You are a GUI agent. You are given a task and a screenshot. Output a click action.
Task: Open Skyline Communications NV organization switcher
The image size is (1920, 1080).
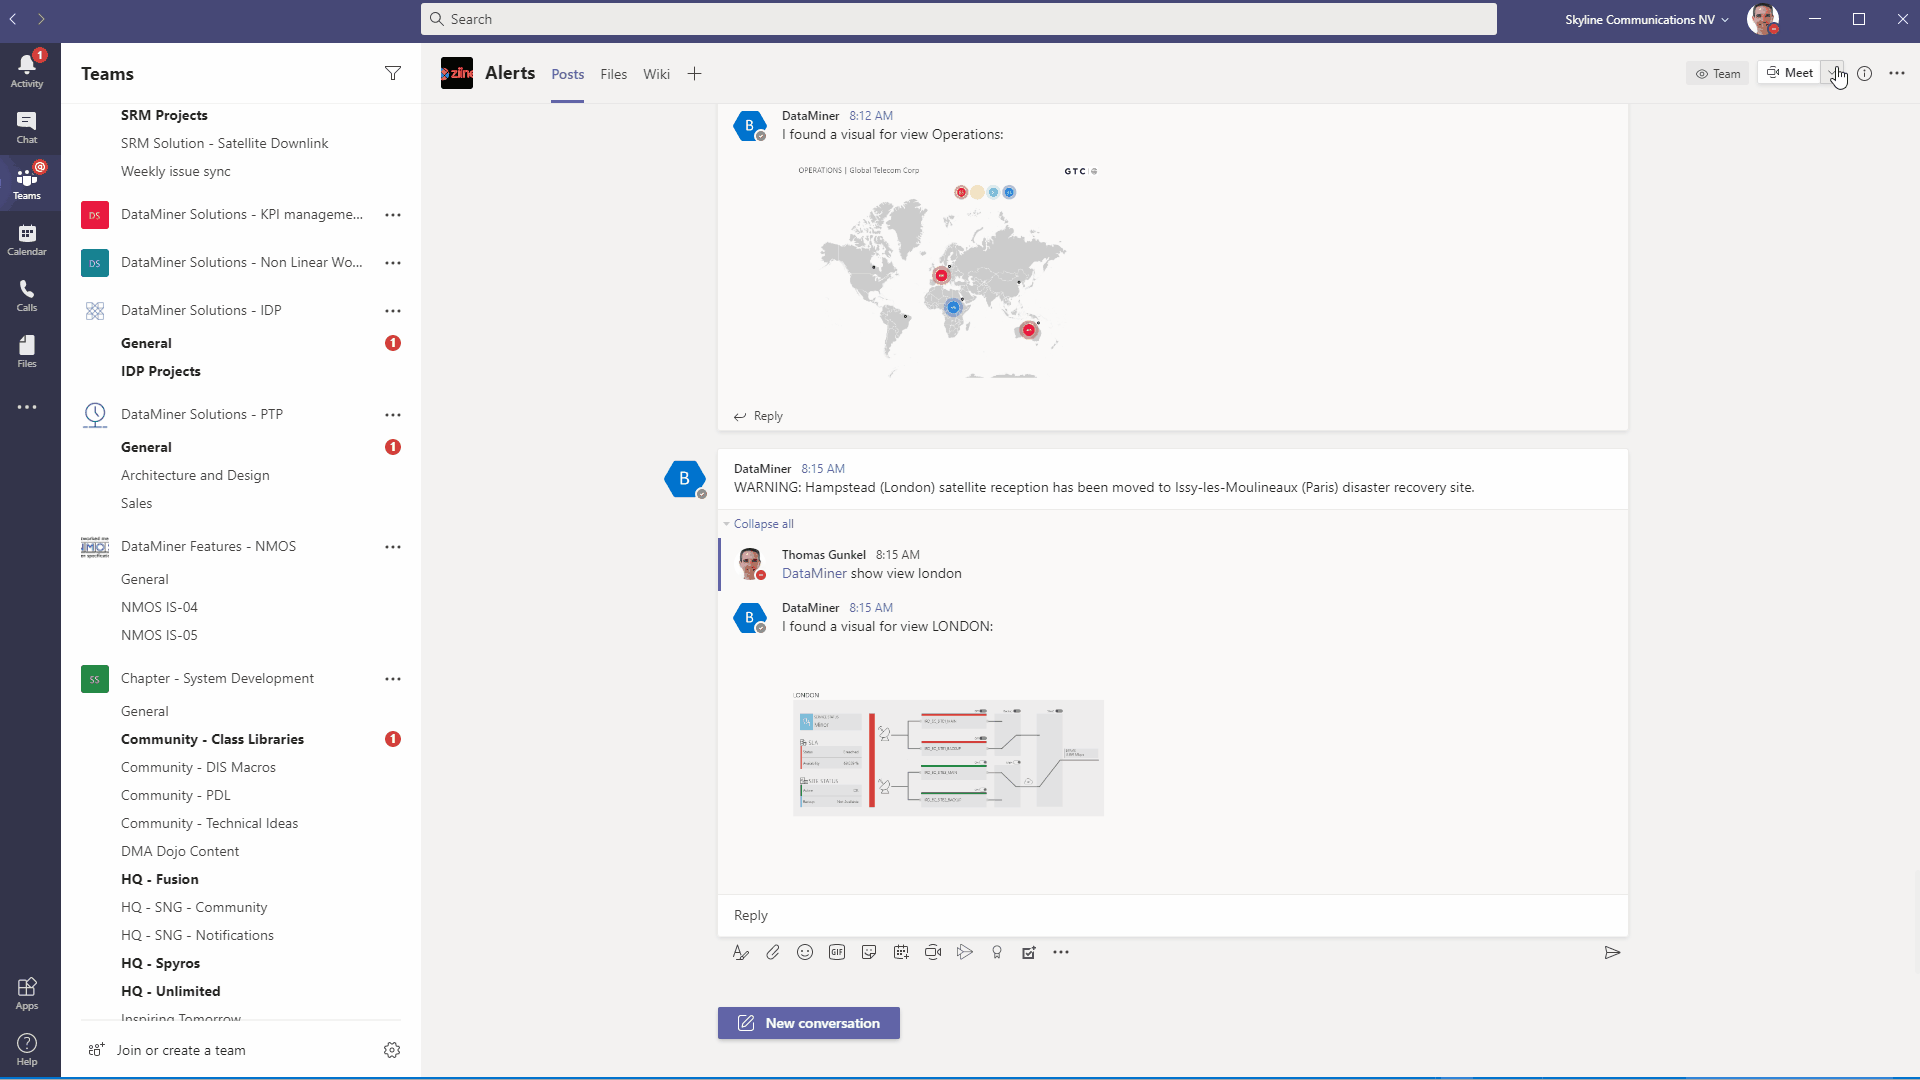coord(1647,19)
